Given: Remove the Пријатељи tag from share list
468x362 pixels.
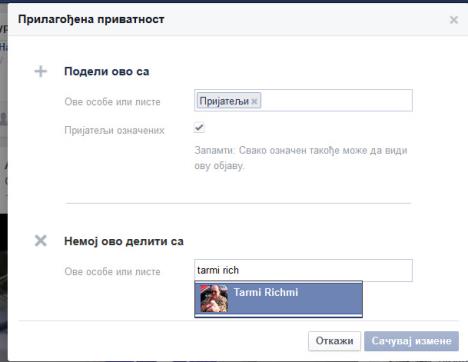Looking at the screenshot, I should pyautogui.click(x=254, y=101).
